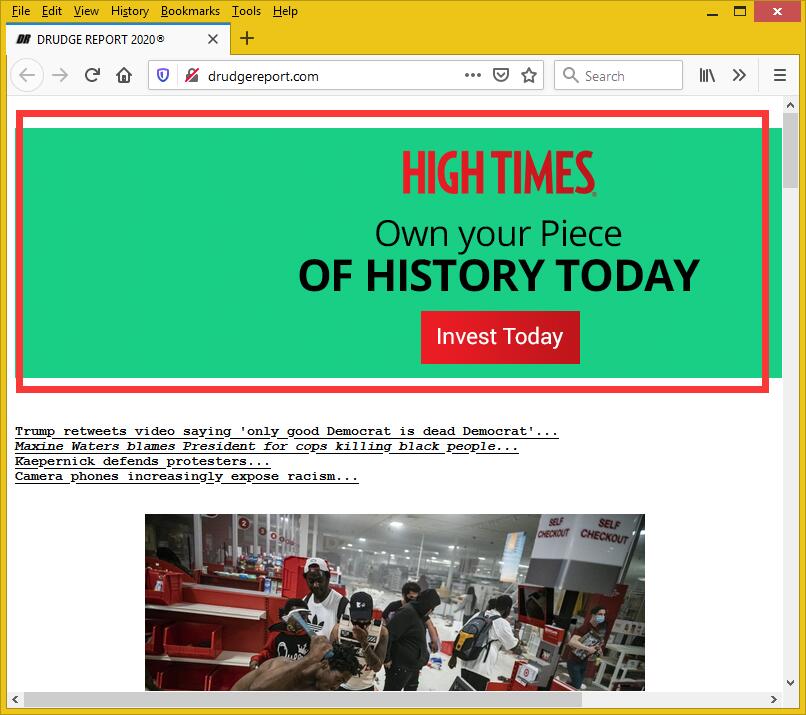Click the vertical scrollbar down arrow
This screenshot has height=715, width=806.
point(790,683)
